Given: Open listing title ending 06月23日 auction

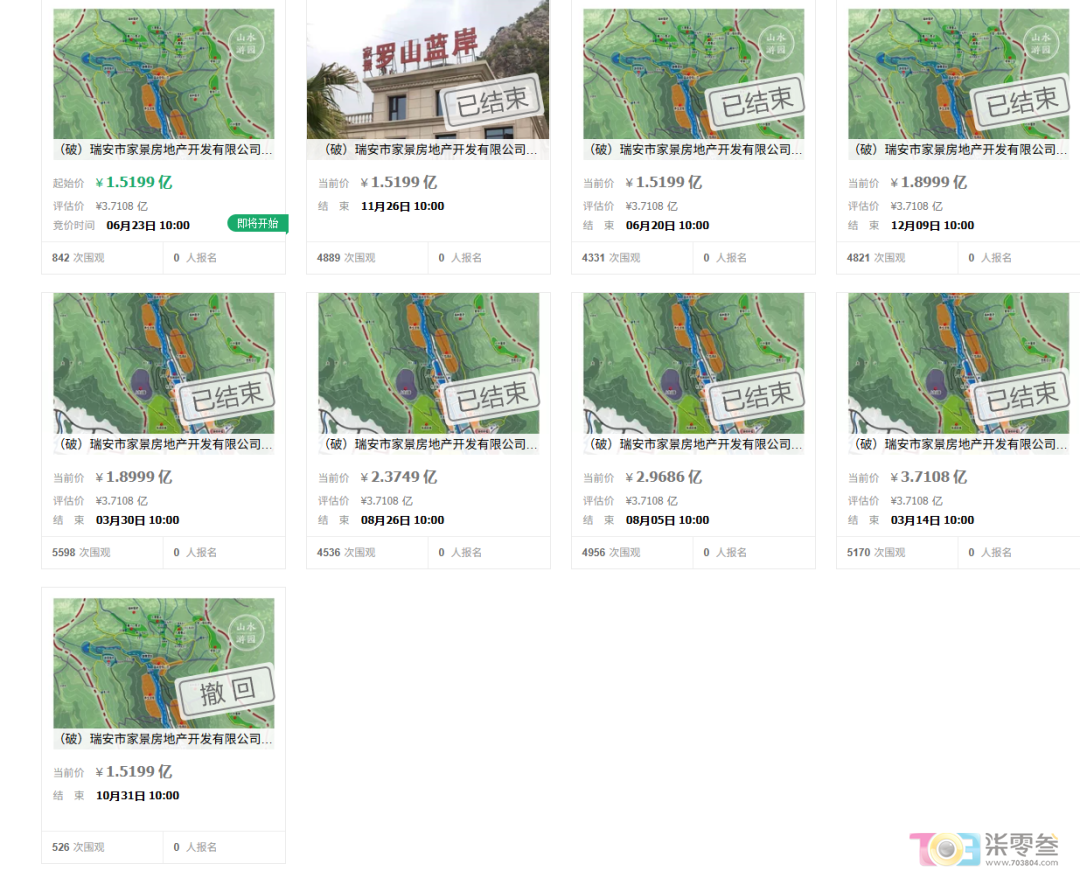Looking at the screenshot, I should (166, 149).
